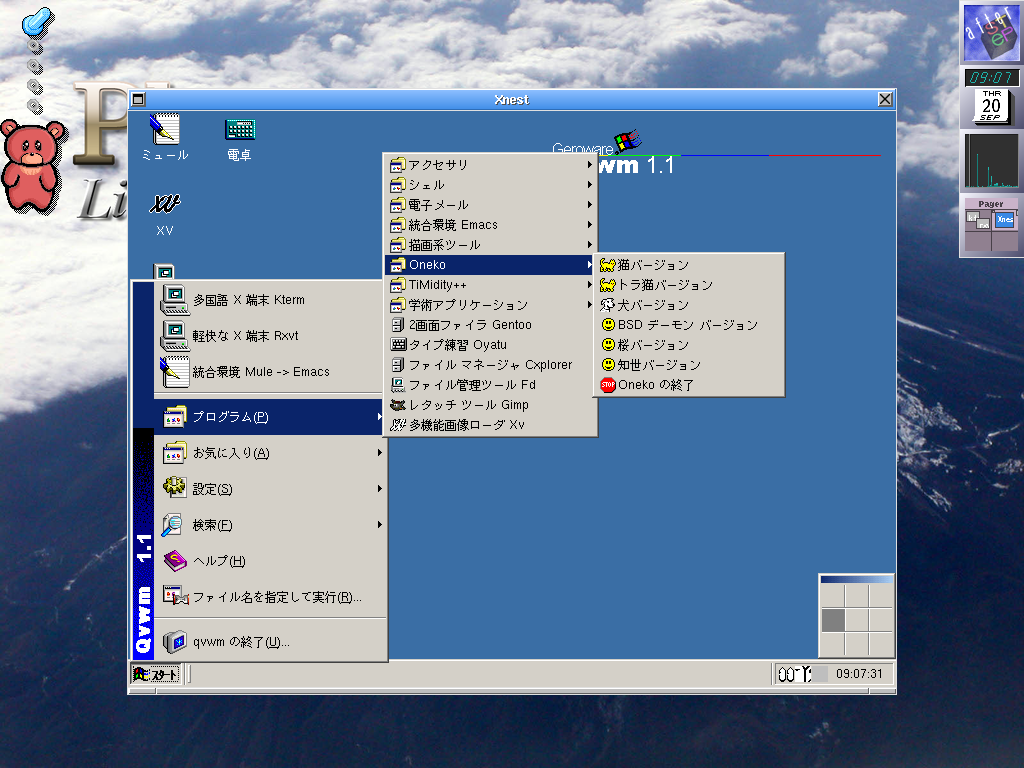Select the highlighted Oneko menu item
The height and width of the screenshot is (768, 1024).
[x=491, y=264]
